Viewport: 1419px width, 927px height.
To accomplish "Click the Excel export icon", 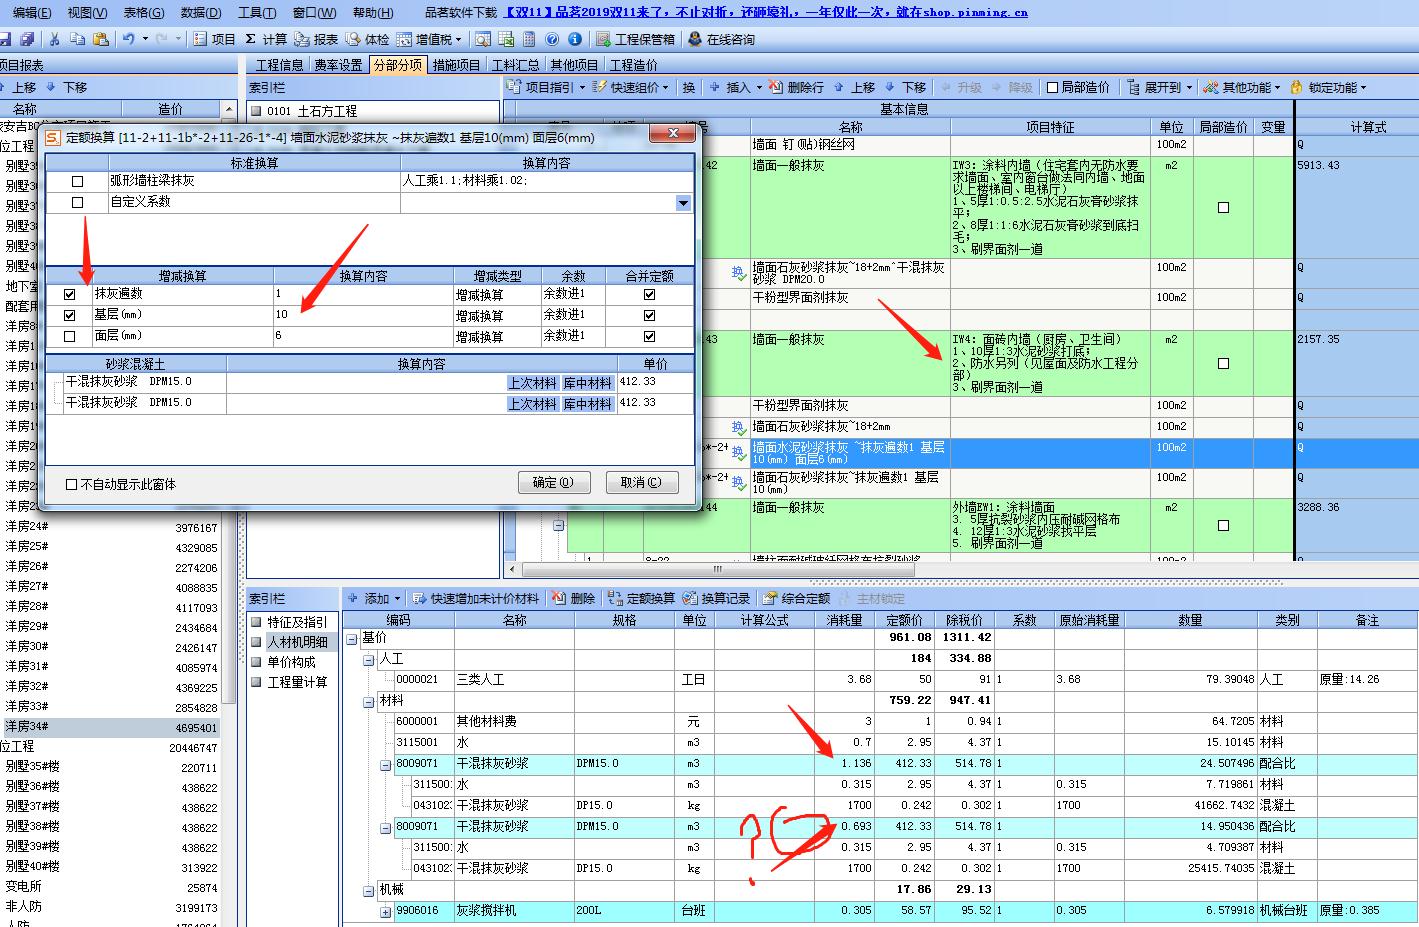I will click(x=505, y=39).
